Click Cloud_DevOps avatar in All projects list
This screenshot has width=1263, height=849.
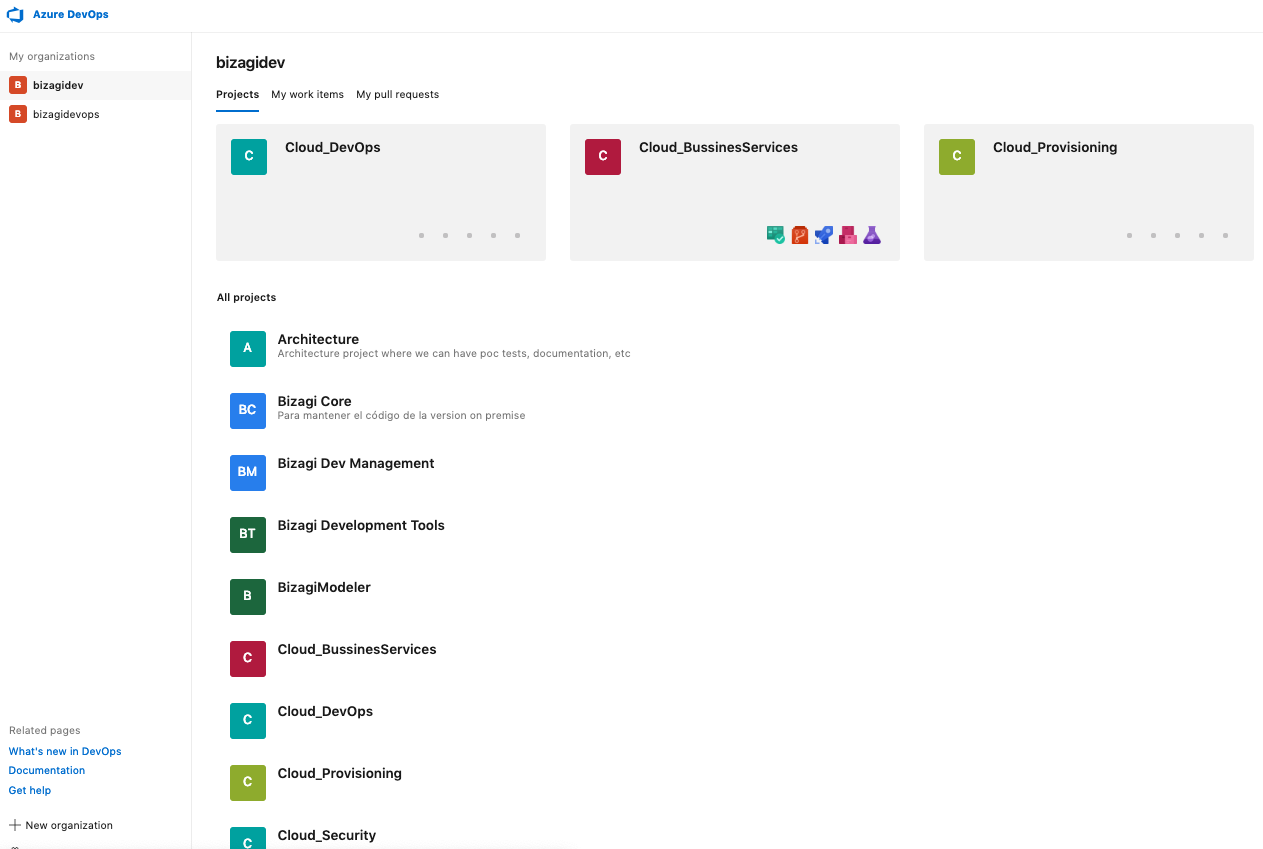coord(248,721)
